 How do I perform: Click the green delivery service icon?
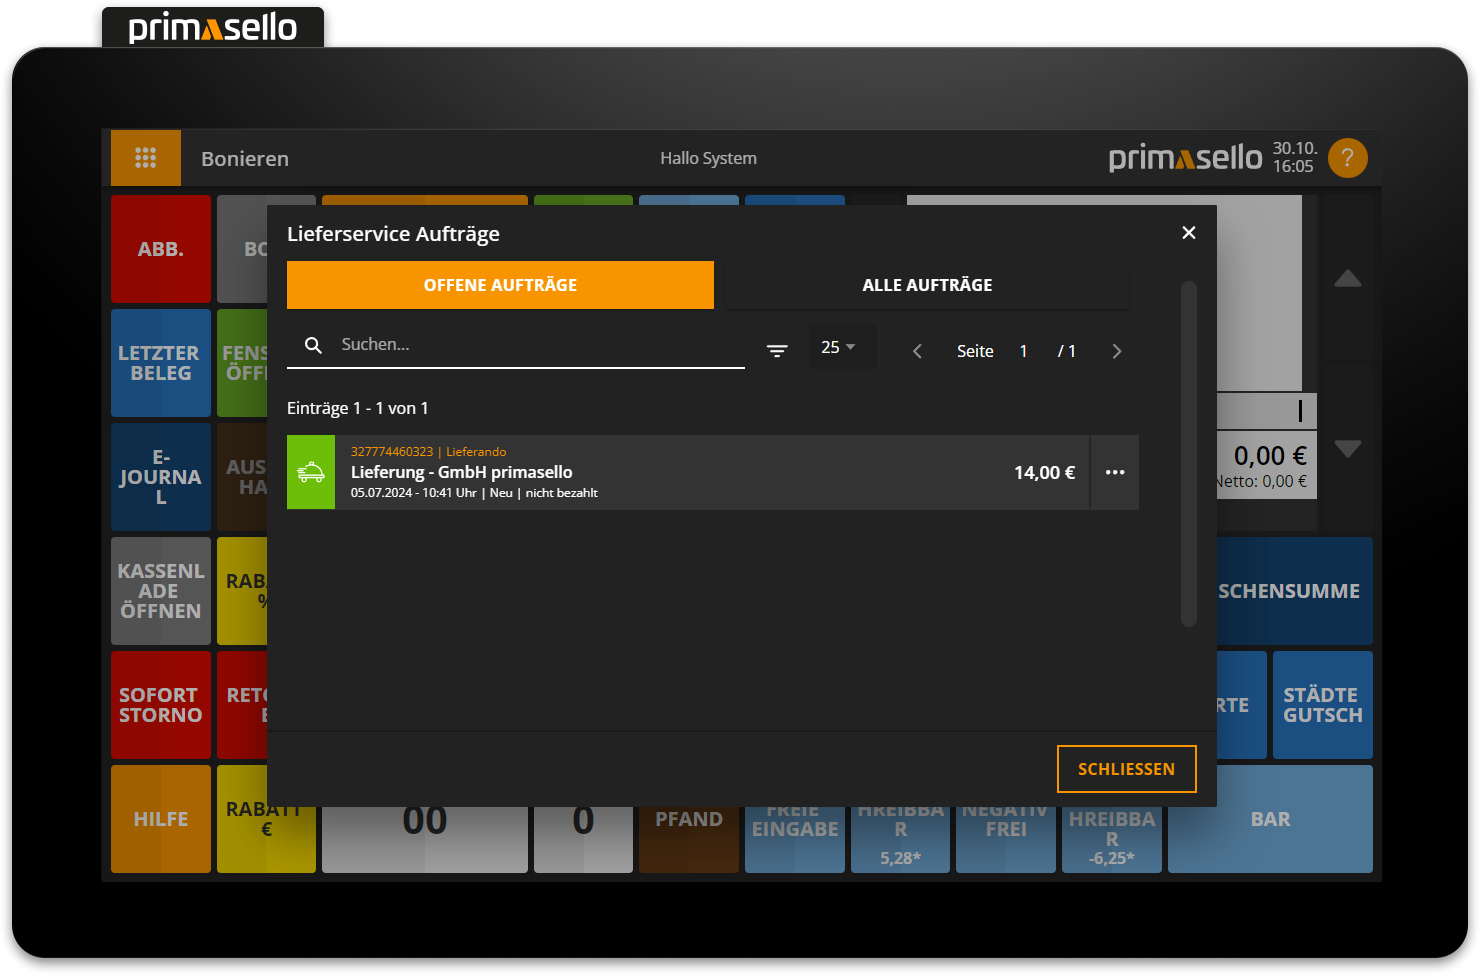(311, 472)
